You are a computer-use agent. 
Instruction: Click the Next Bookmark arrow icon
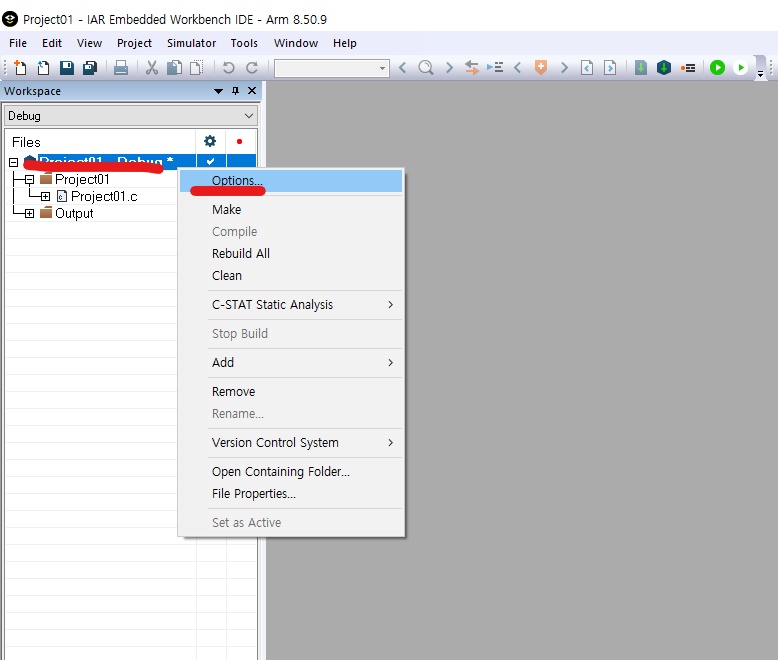564,67
